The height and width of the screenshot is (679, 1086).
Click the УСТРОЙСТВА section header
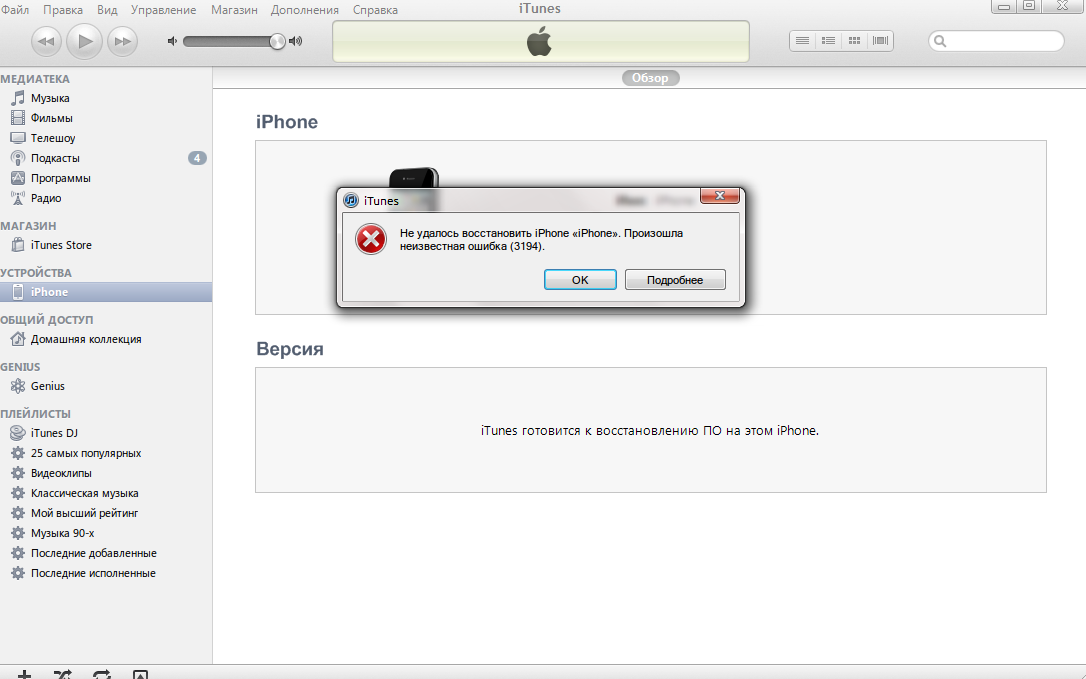36,273
